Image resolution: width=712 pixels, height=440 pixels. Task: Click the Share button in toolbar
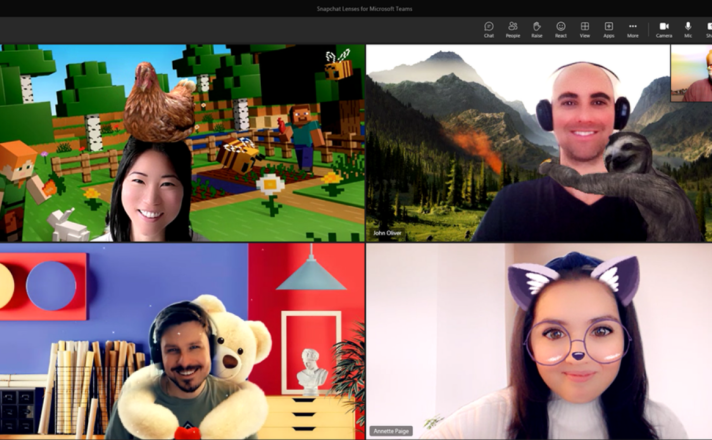pos(708,30)
